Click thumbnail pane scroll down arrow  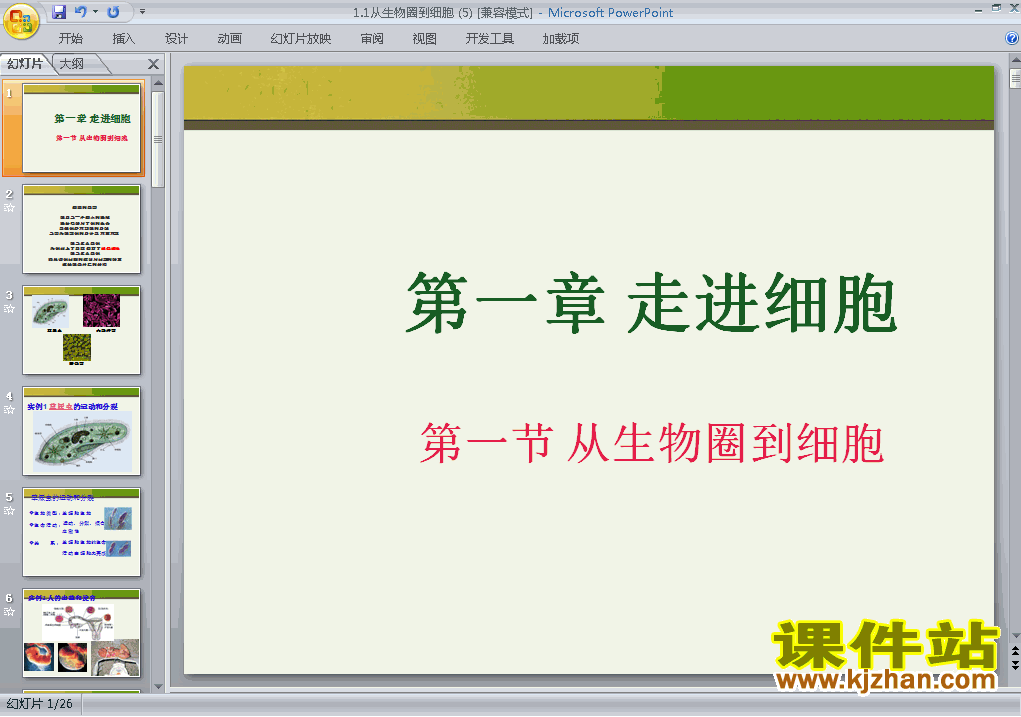point(158,686)
